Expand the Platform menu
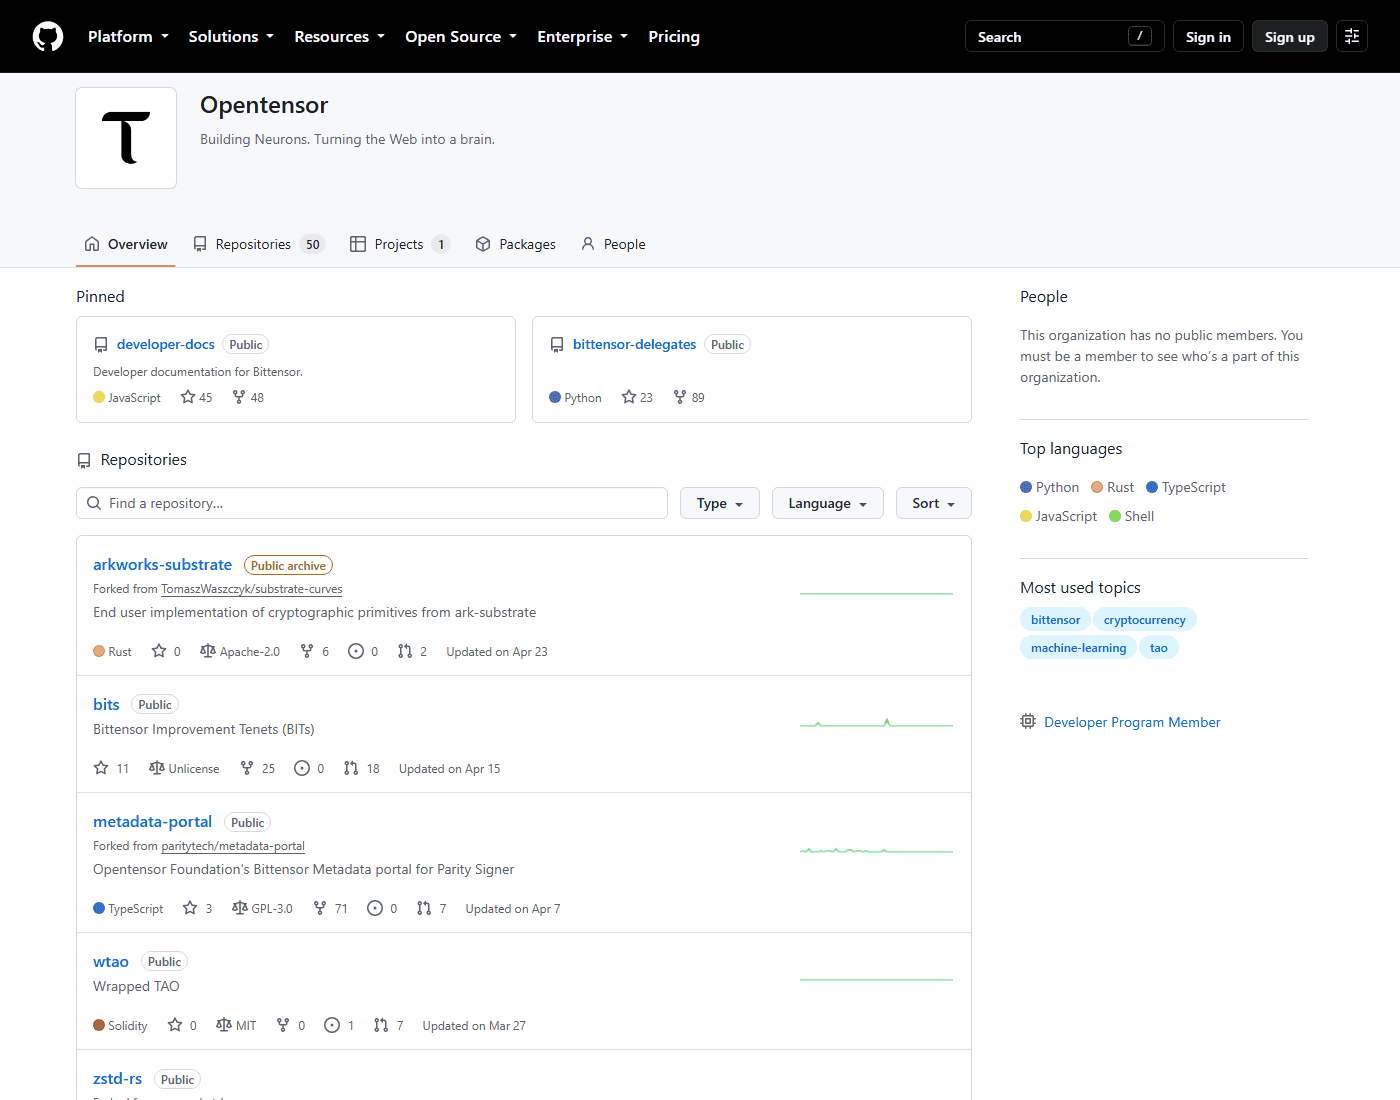The image size is (1400, 1100). click(128, 37)
